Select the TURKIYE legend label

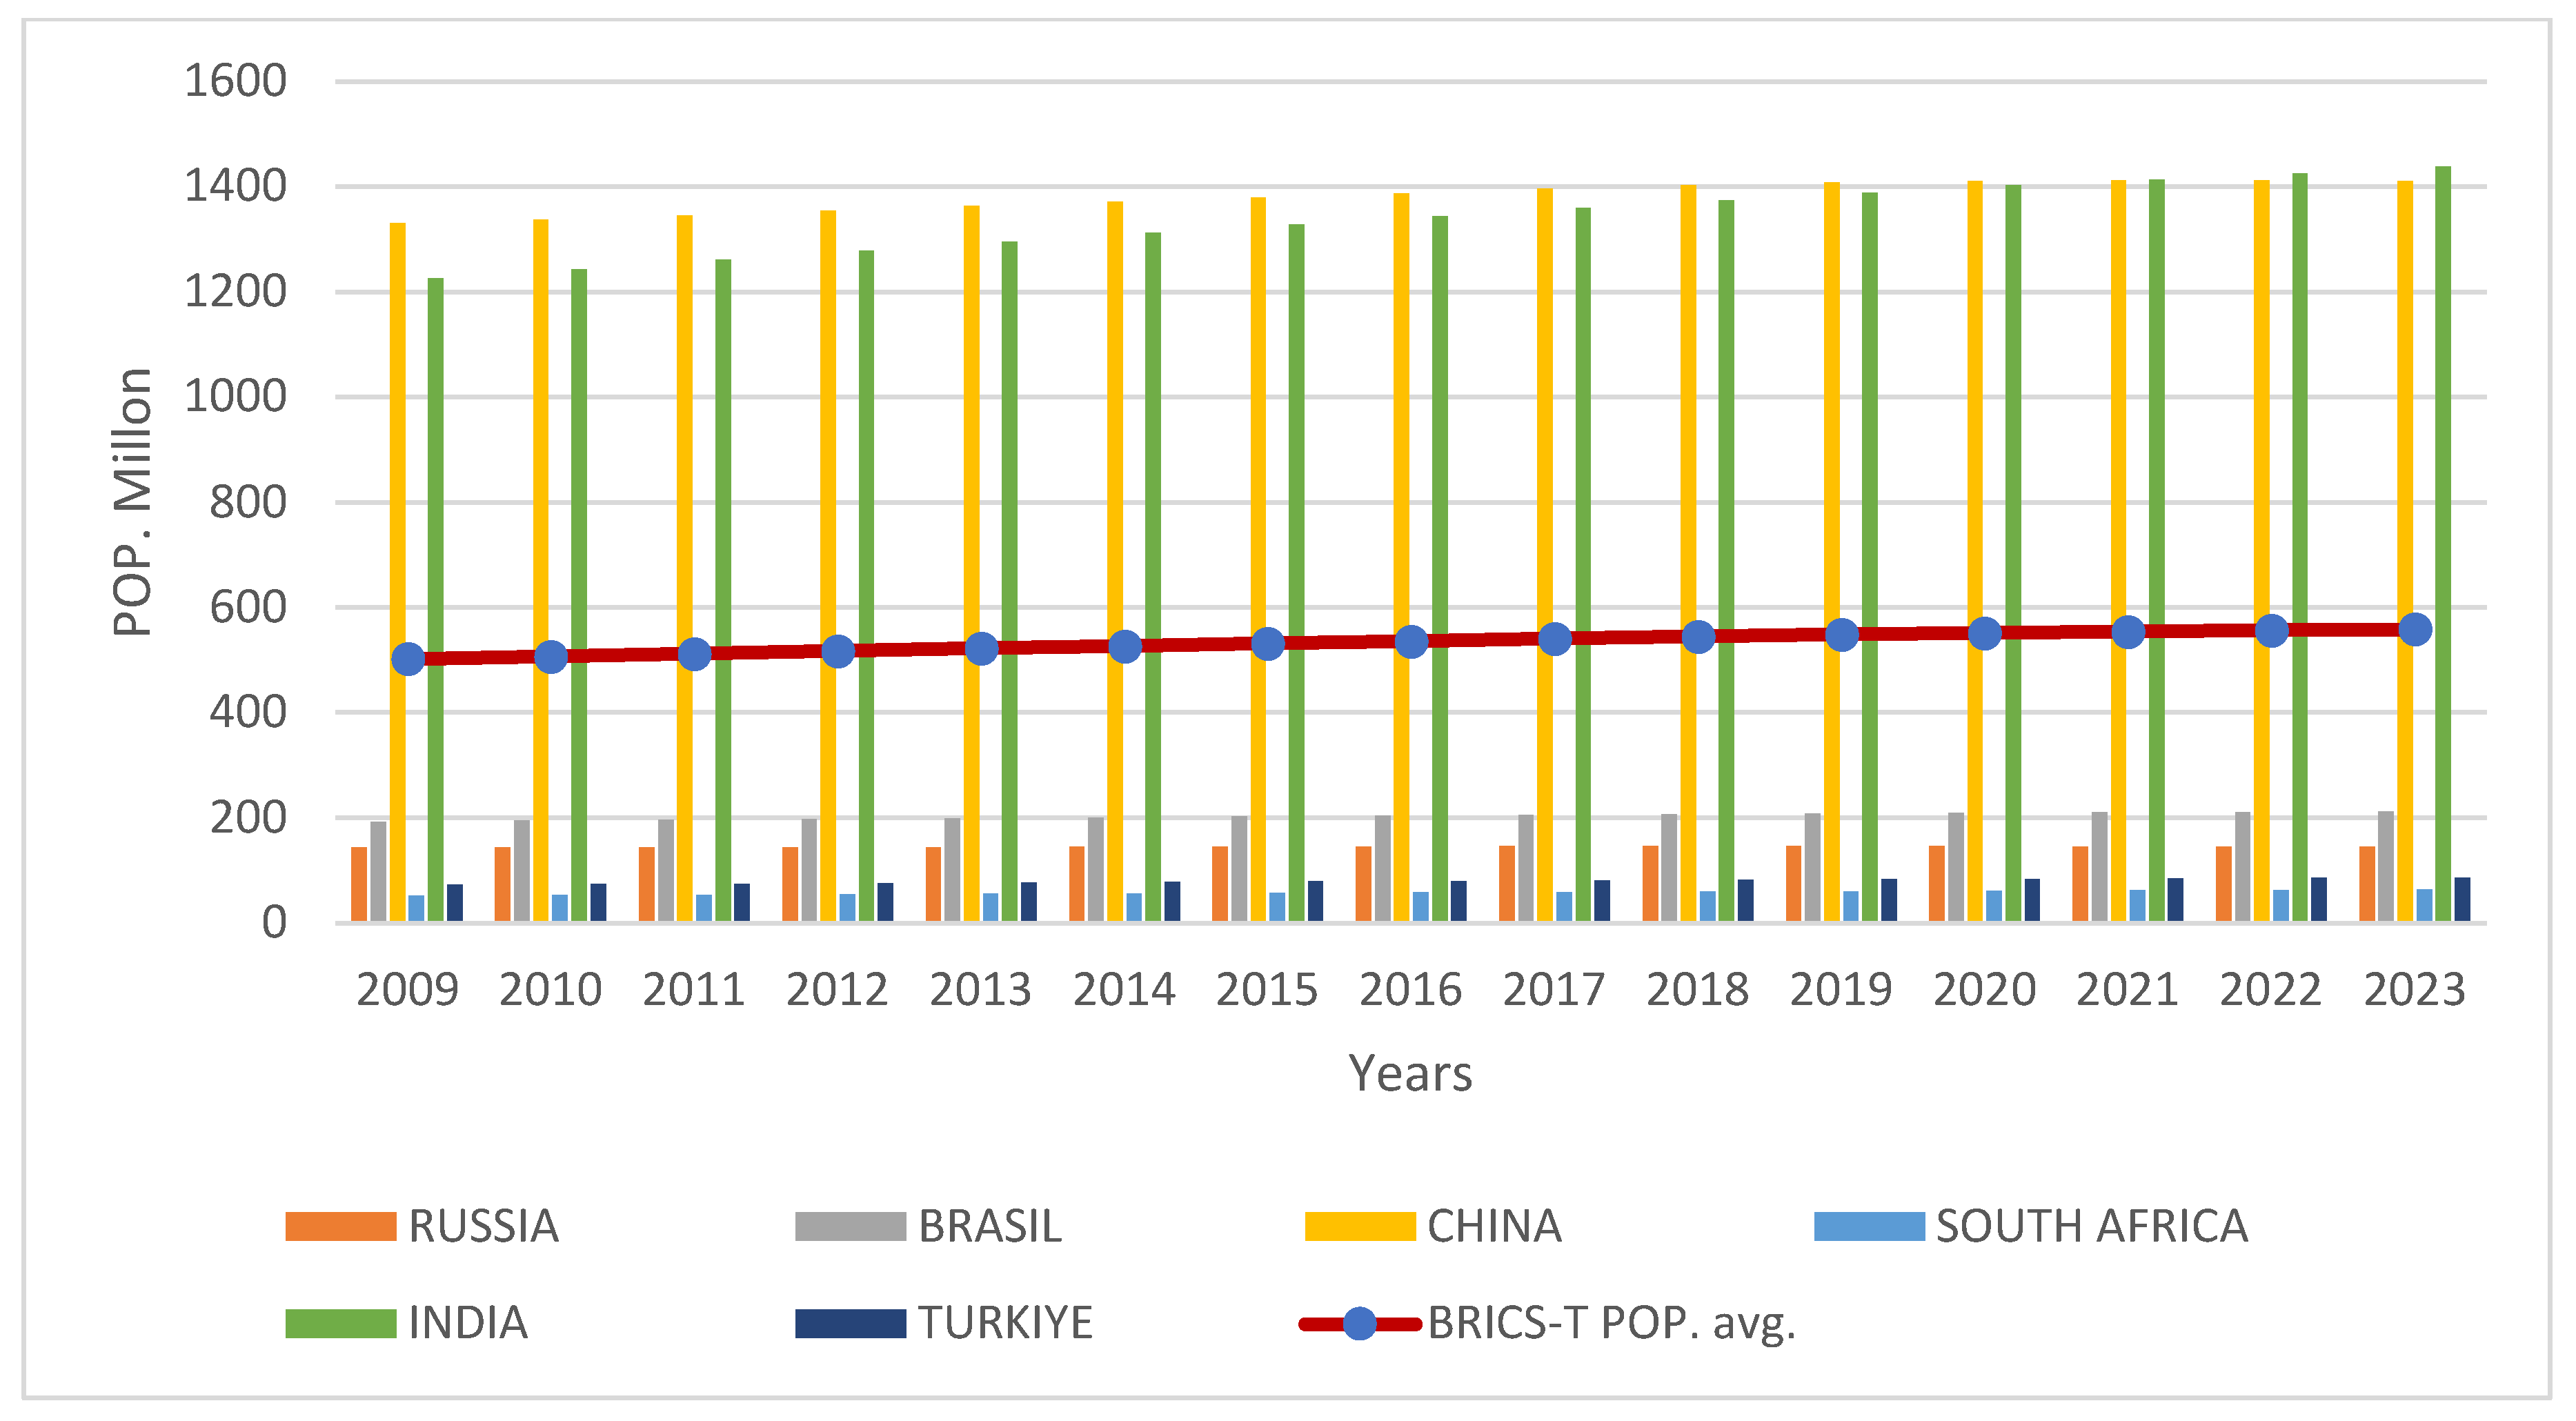[x=1005, y=1323]
